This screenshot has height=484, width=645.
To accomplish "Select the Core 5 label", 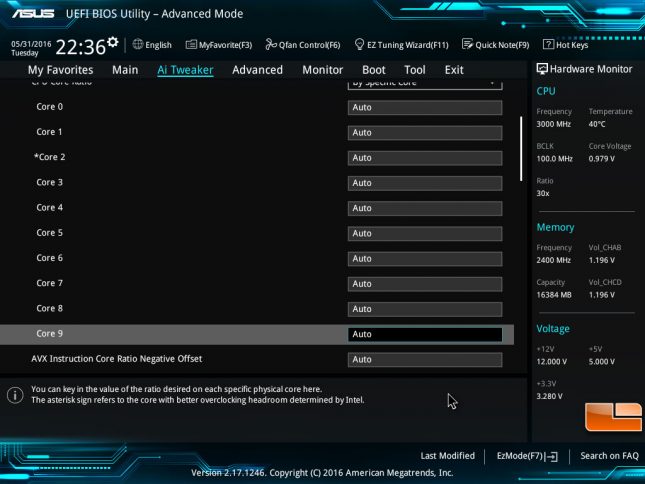I will click(49, 233).
